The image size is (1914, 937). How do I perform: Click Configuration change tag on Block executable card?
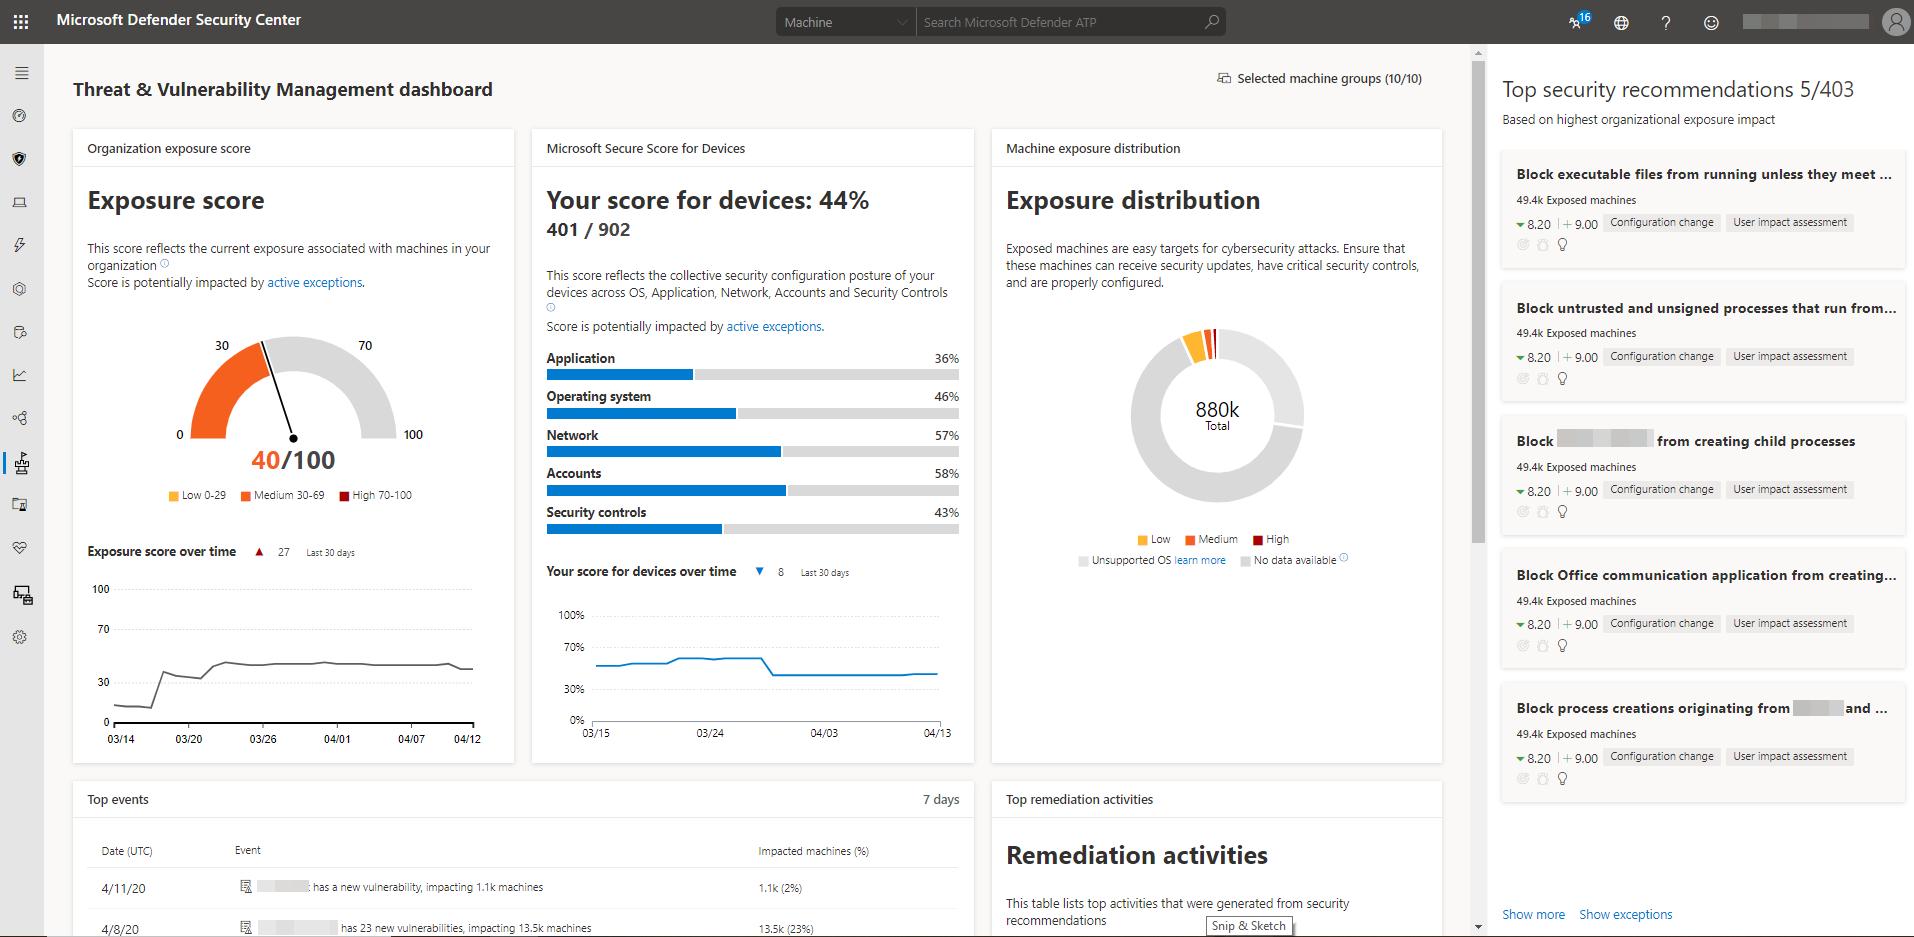(1661, 222)
